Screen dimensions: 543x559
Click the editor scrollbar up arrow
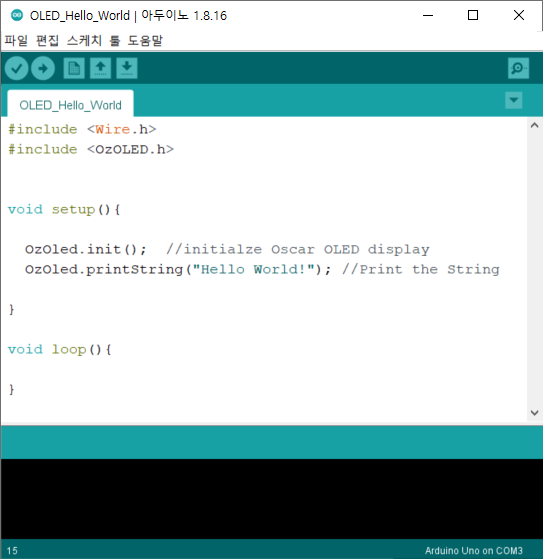coord(534,125)
